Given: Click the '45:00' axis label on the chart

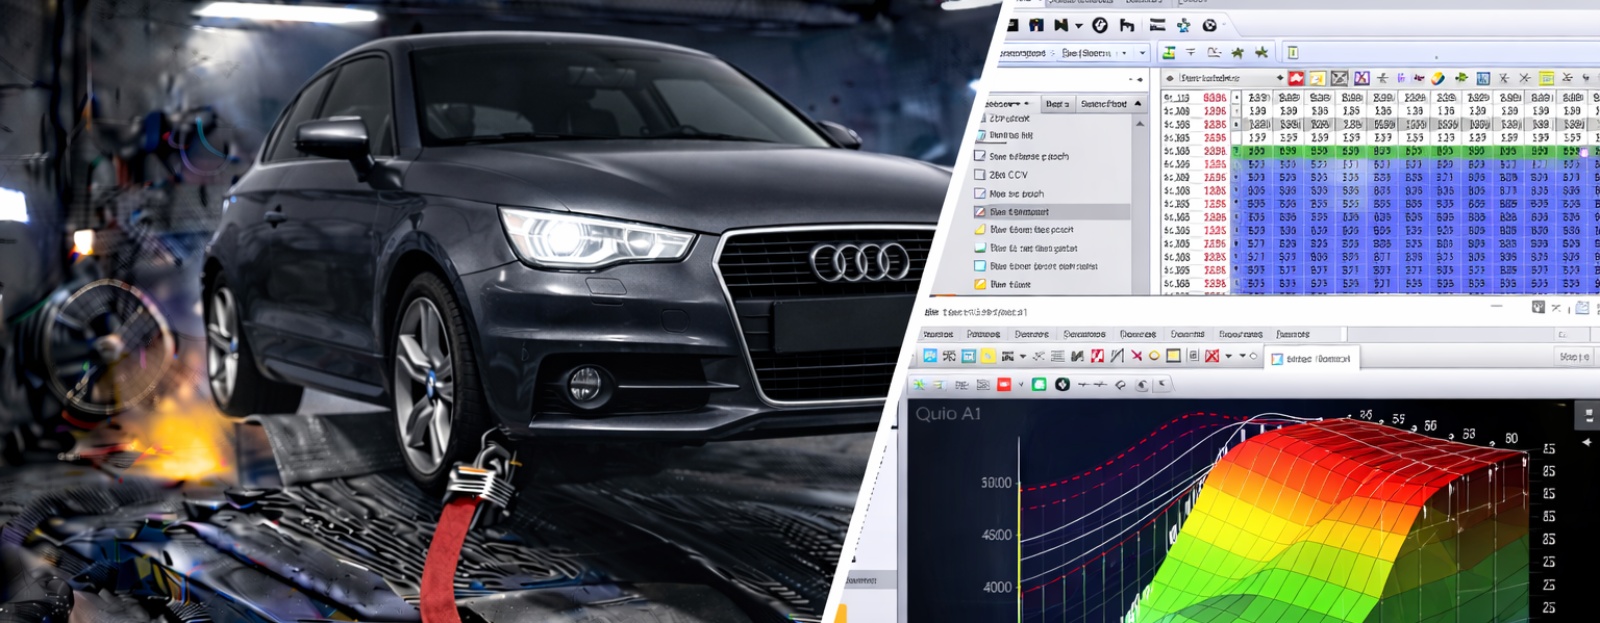Looking at the screenshot, I should tap(997, 535).
